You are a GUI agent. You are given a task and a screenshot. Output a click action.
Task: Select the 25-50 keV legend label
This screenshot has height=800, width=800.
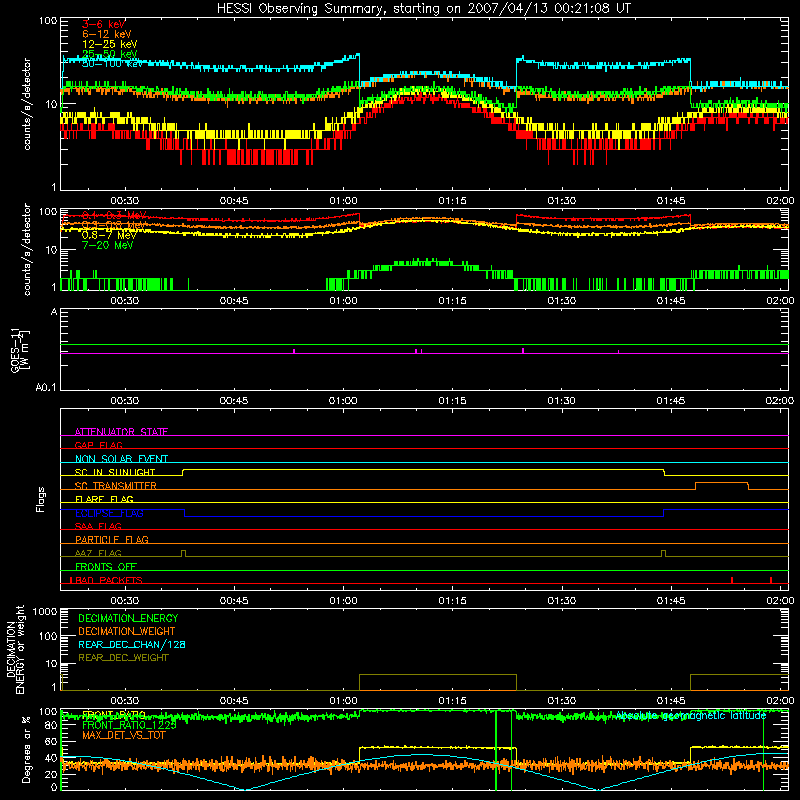110,54
